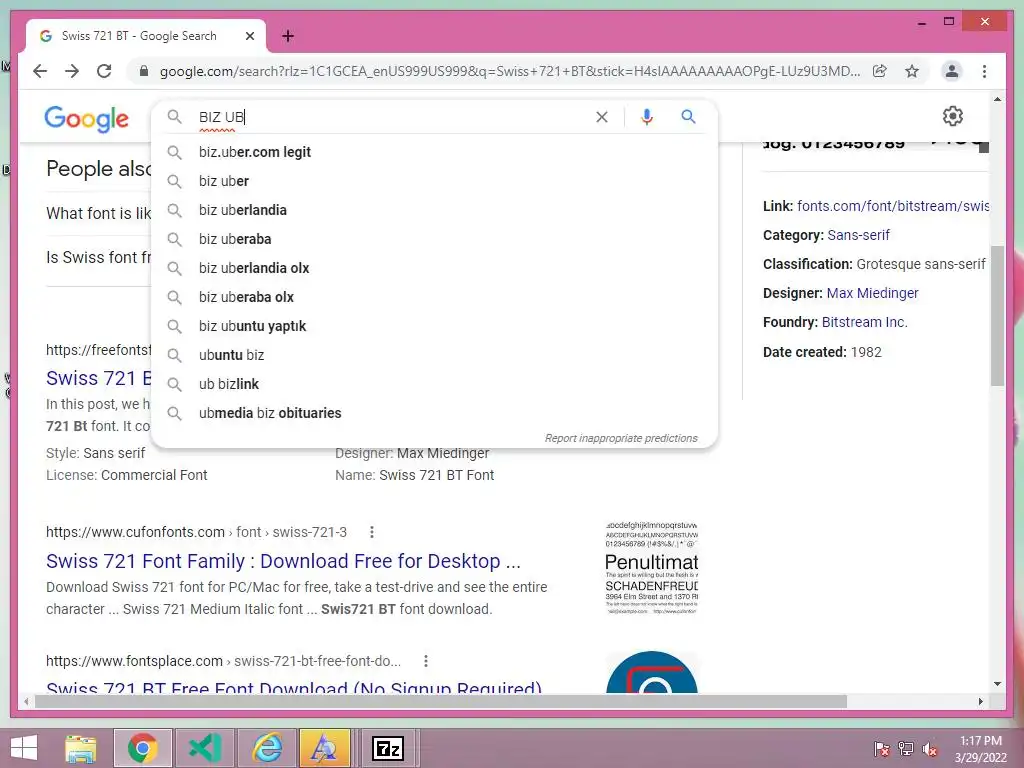Open Max Miedinger designer link
This screenshot has height=768, width=1024.
point(872,293)
